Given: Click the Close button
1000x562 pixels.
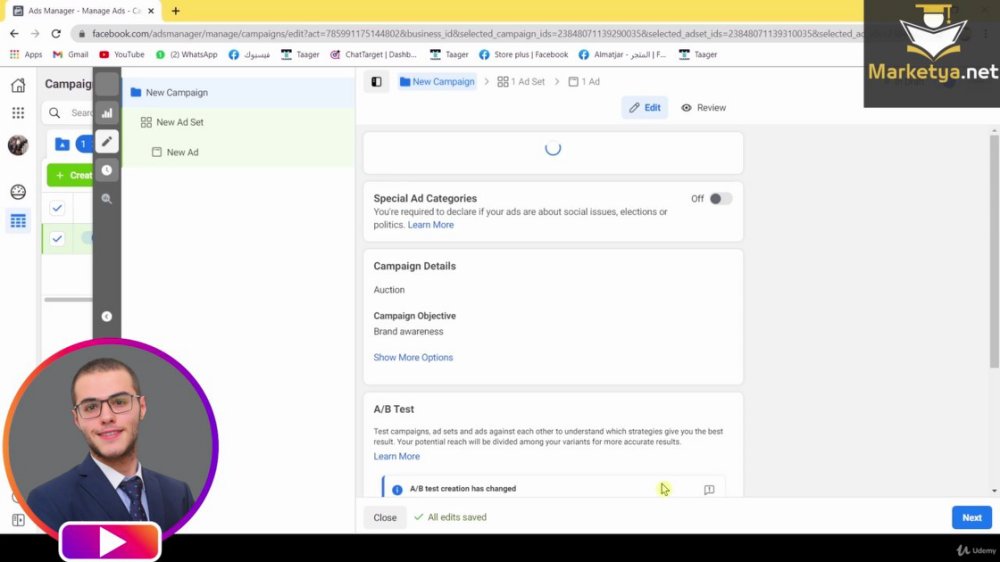Looking at the screenshot, I should pyautogui.click(x=385, y=517).
